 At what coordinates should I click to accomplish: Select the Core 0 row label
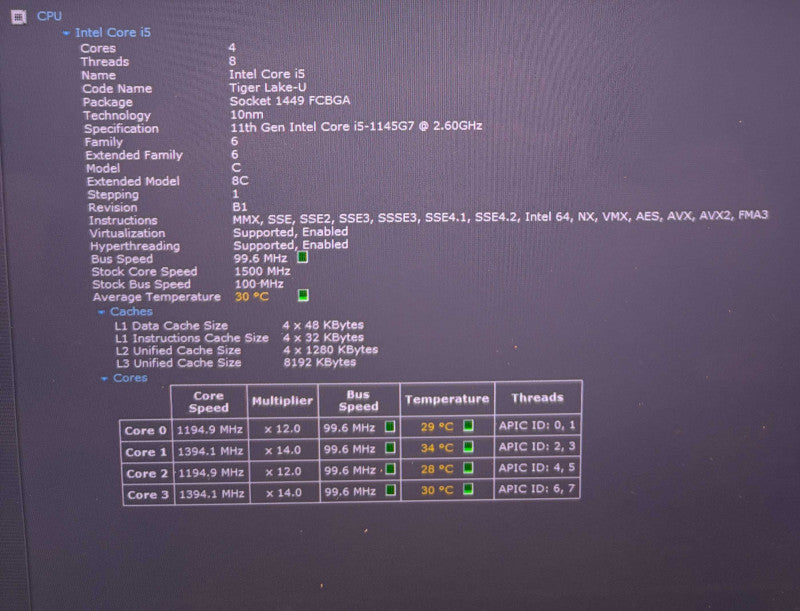pyautogui.click(x=146, y=430)
